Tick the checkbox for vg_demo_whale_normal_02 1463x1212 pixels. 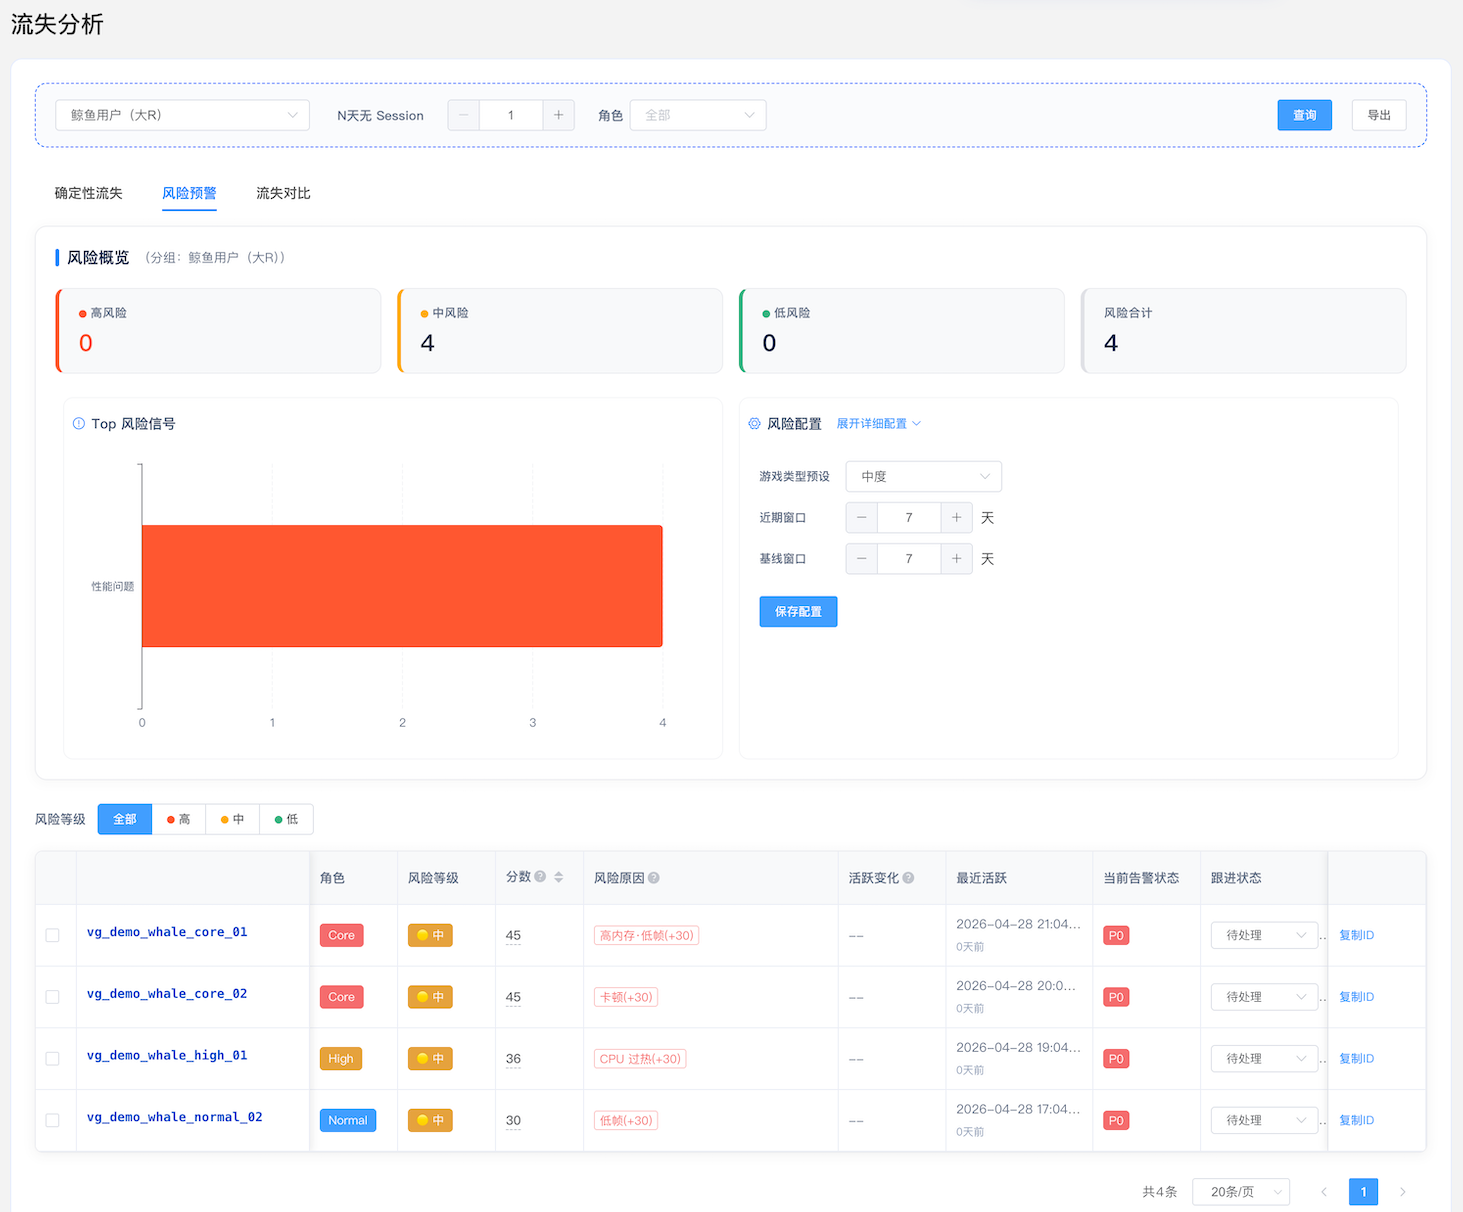tap(52, 1121)
